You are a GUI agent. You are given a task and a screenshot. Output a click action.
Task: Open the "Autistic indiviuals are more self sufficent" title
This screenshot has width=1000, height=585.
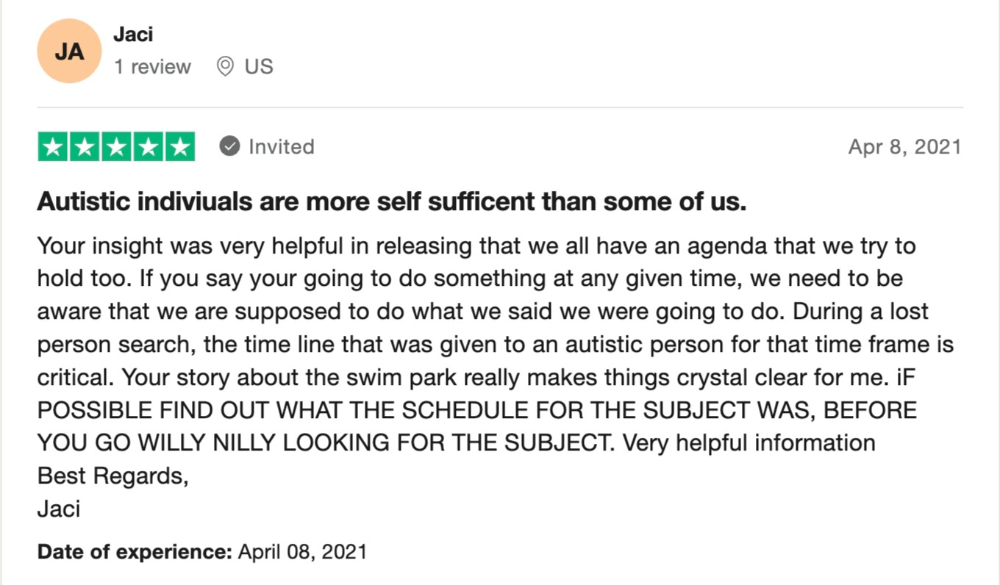[392, 202]
